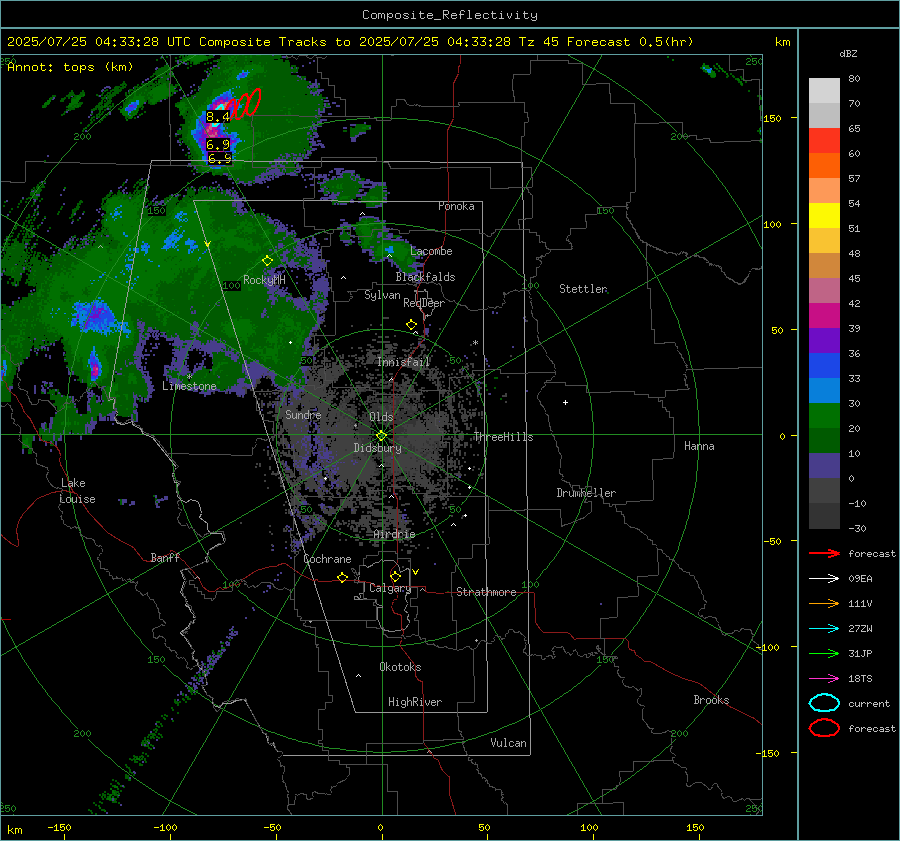900x841 pixels.
Task: Click the Hanna city label
Action: 699,446
